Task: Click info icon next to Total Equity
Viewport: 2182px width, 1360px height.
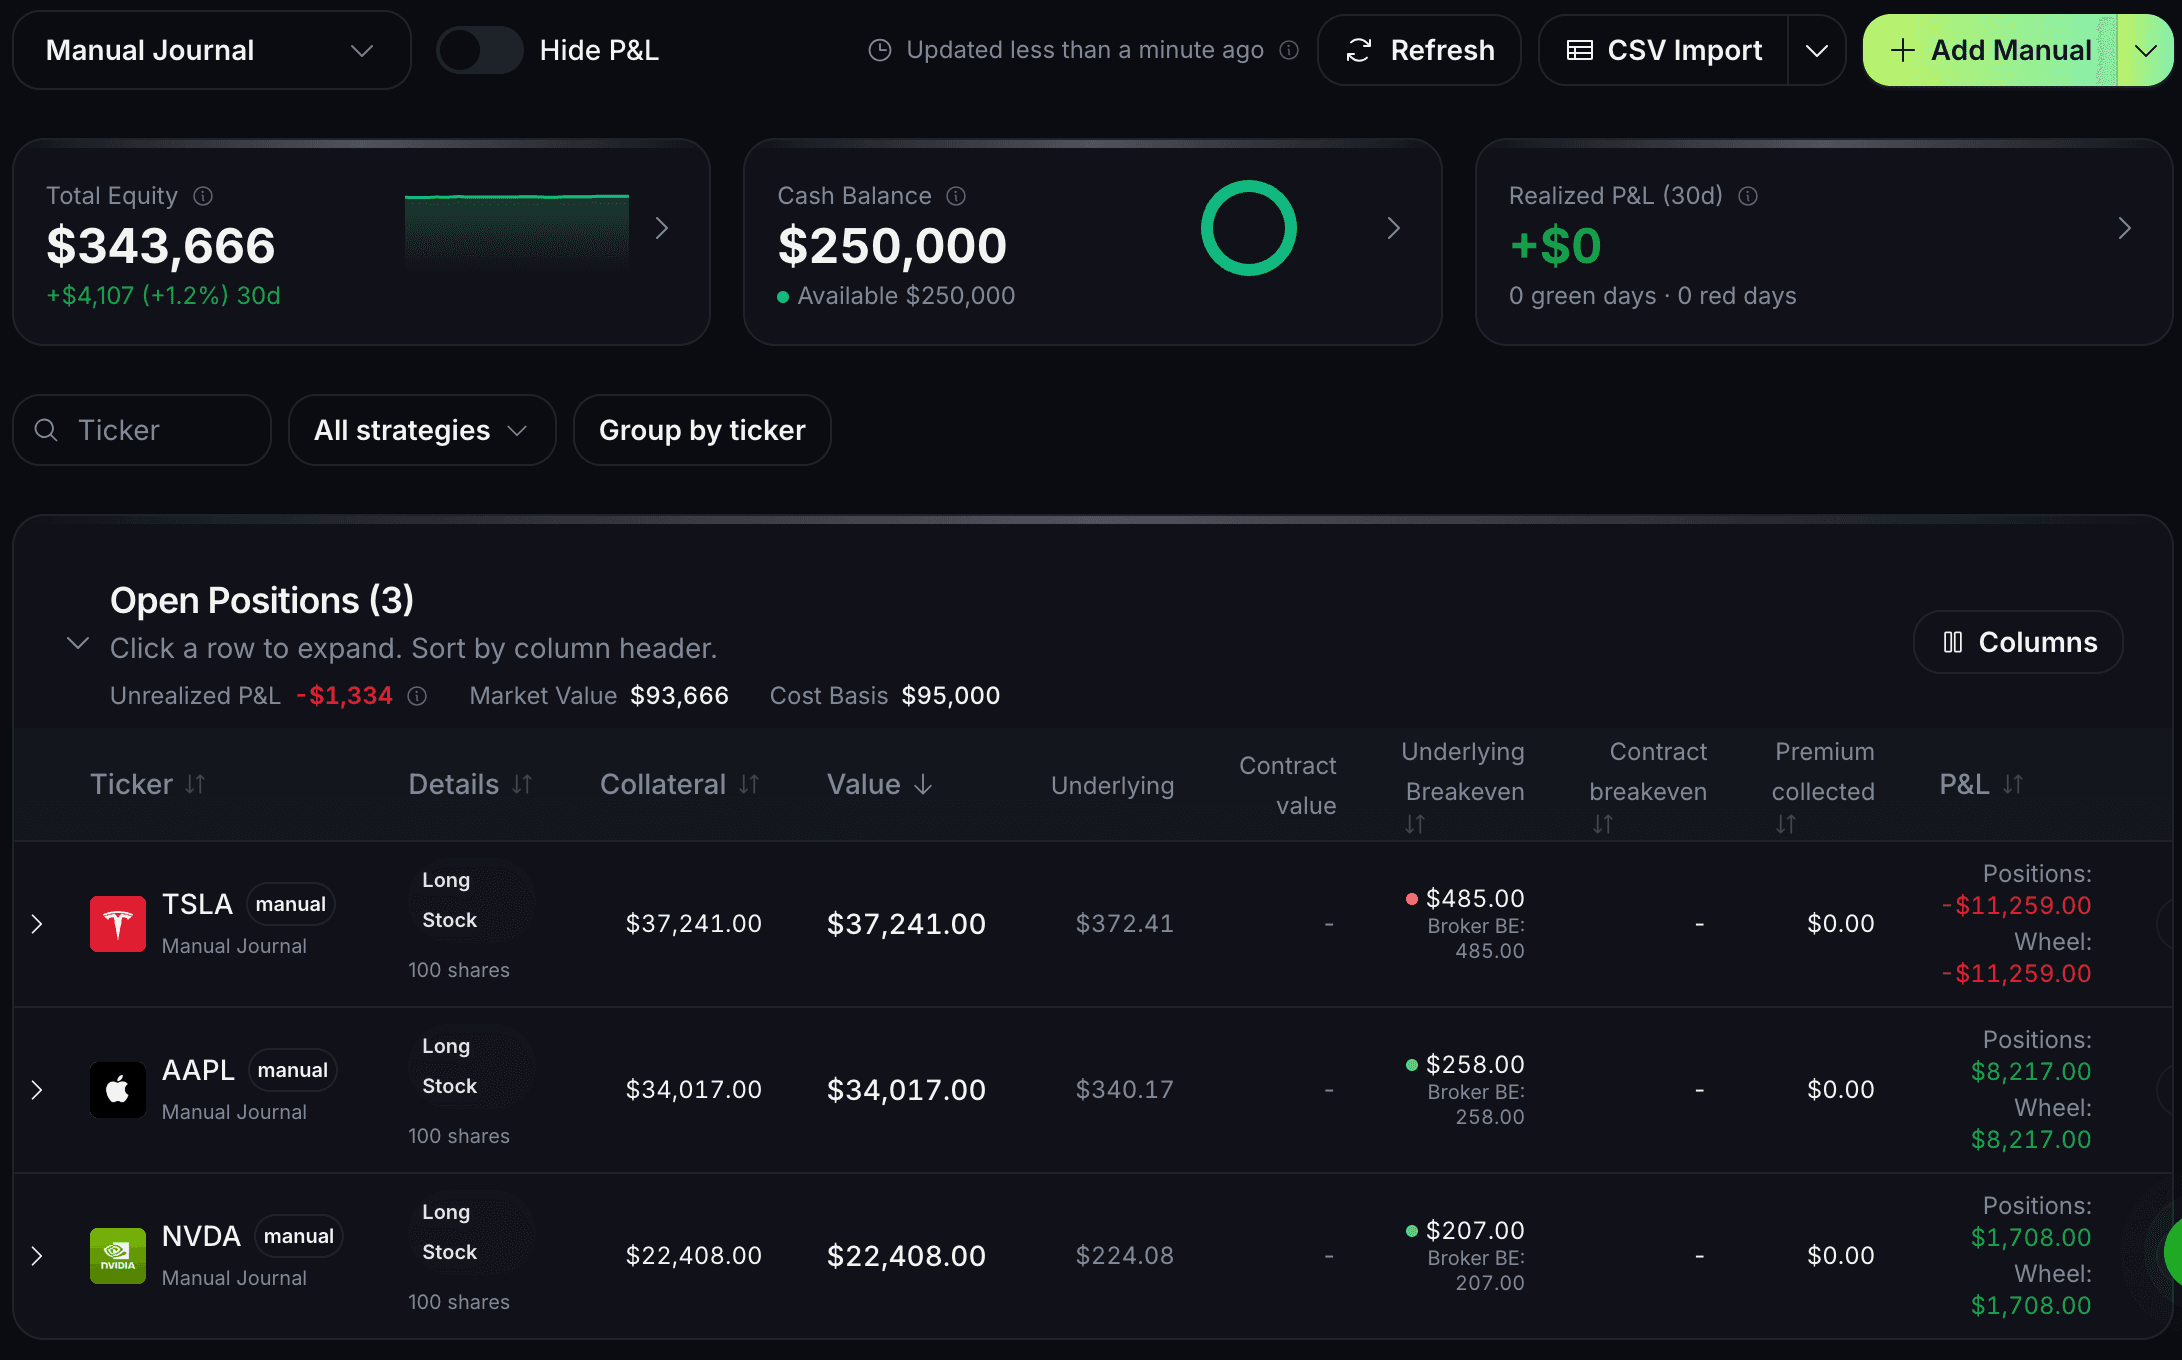Action: coord(203,196)
